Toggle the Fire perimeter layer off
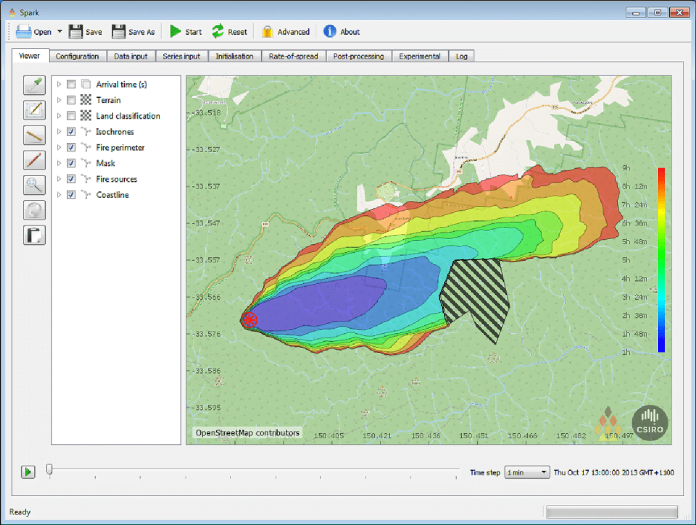696x525 pixels. tap(72, 148)
